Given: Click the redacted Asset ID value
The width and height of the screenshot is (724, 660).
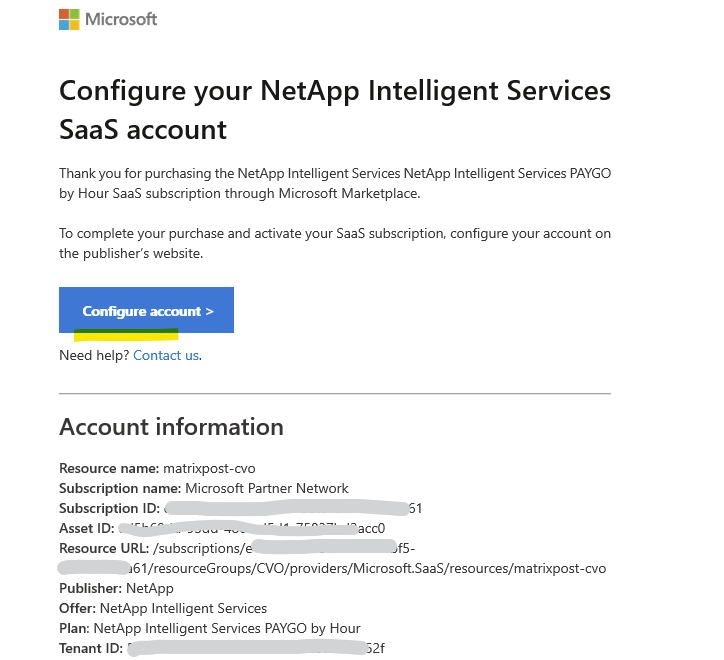Looking at the screenshot, I should point(250,528).
